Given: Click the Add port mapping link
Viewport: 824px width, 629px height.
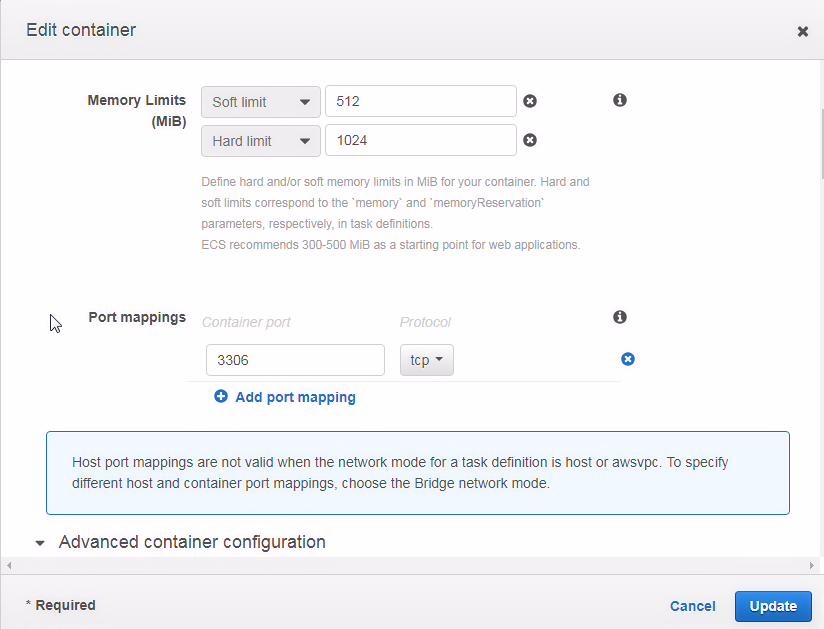Looking at the screenshot, I should point(295,397).
